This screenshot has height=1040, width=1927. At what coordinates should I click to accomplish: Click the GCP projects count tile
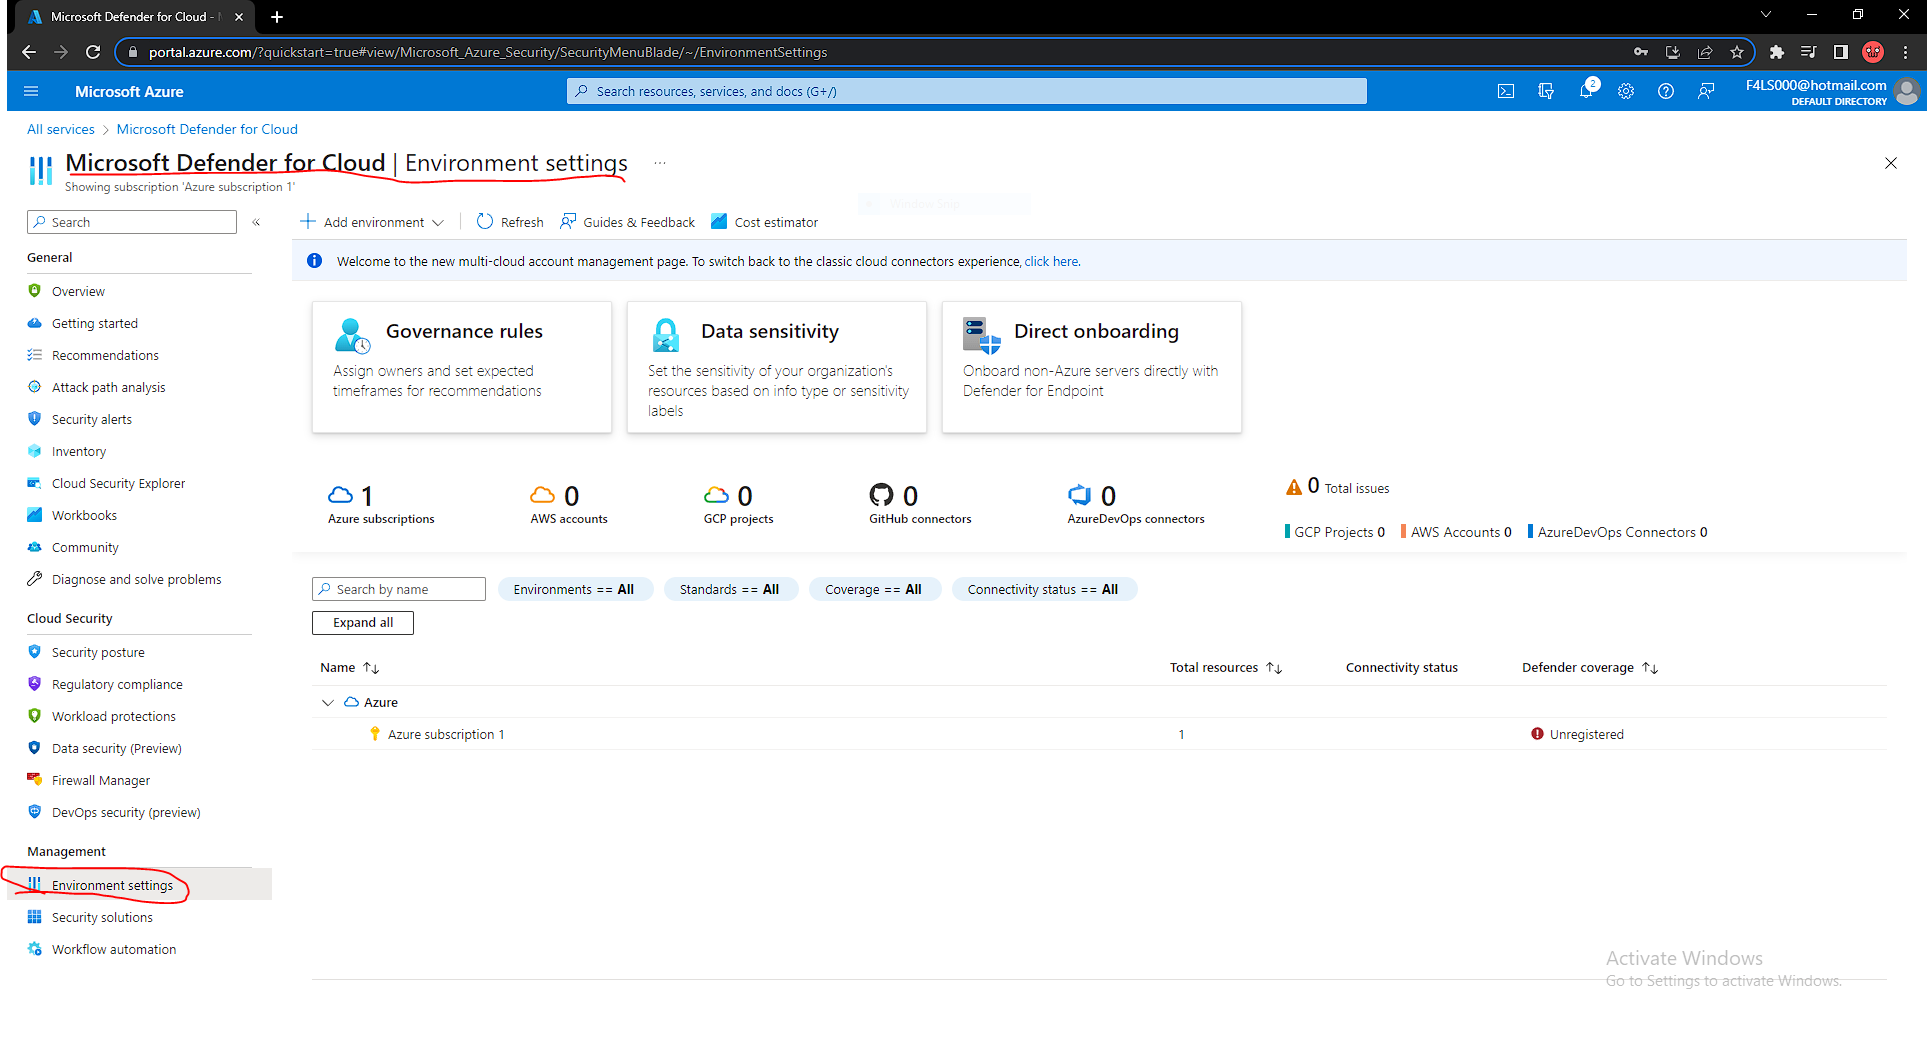pyautogui.click(x=738, y=504)
